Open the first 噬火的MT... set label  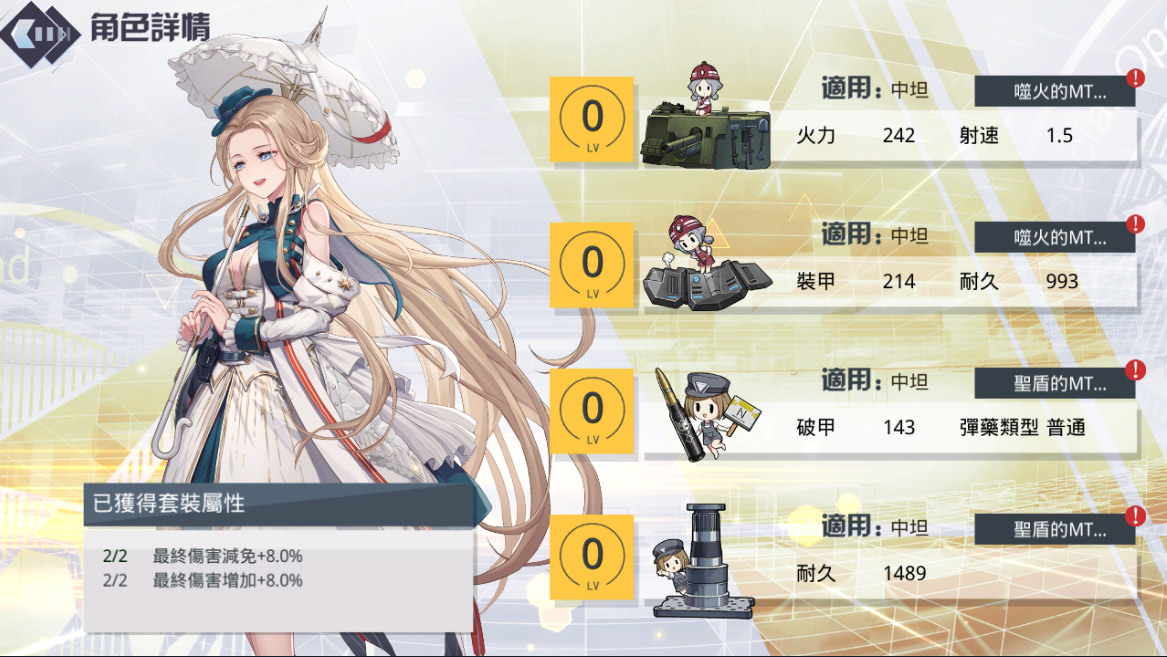(x=1055, y=92)
